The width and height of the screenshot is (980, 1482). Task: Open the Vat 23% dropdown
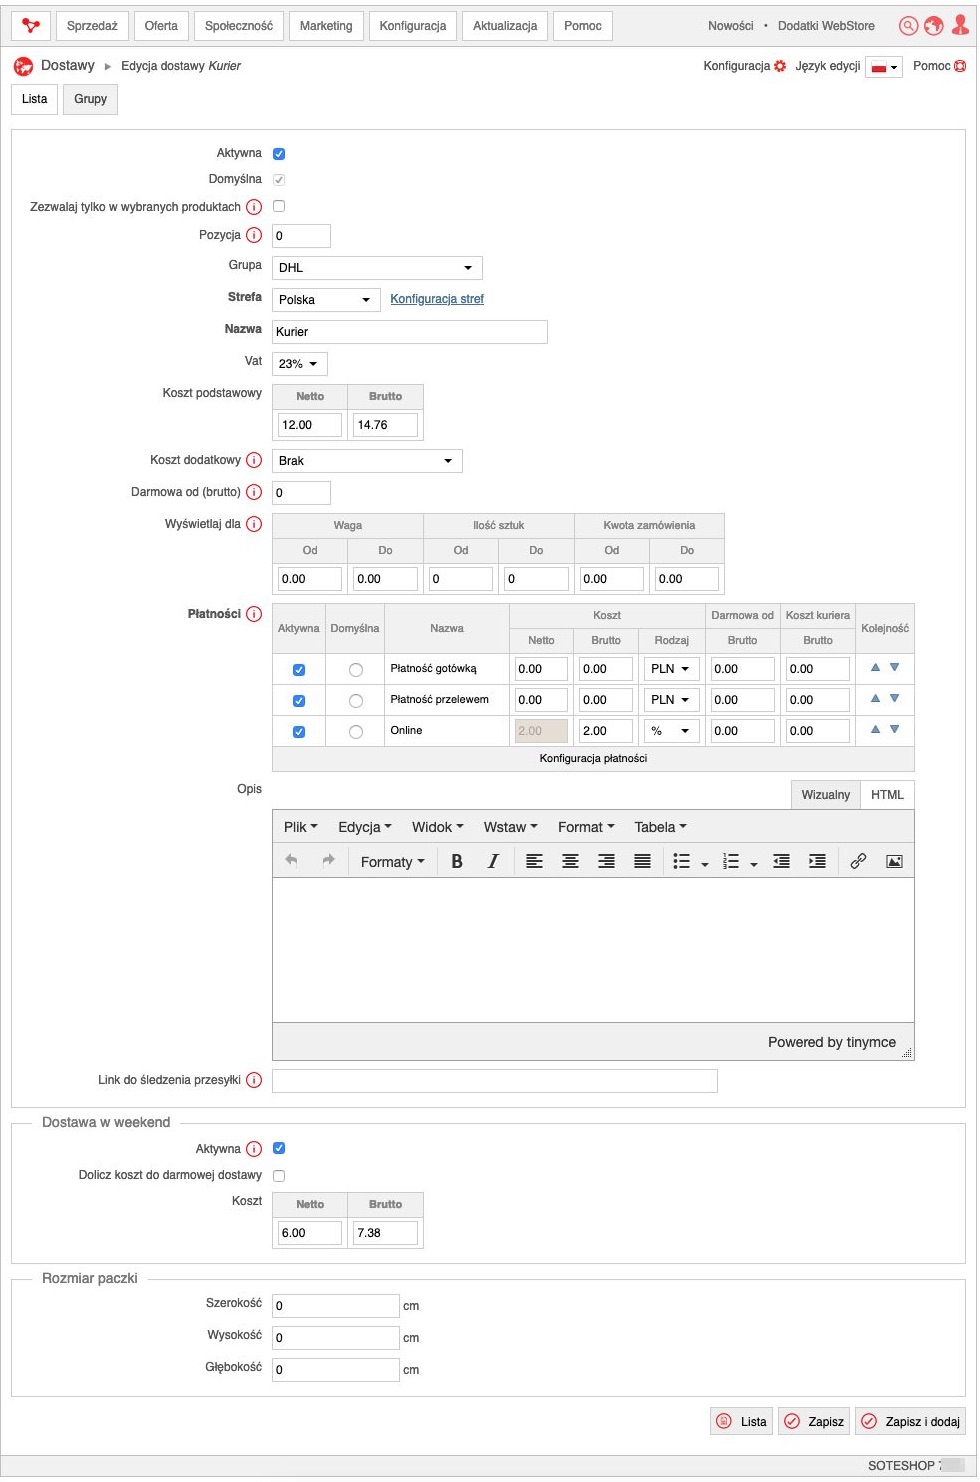click(x=300, y=364)
